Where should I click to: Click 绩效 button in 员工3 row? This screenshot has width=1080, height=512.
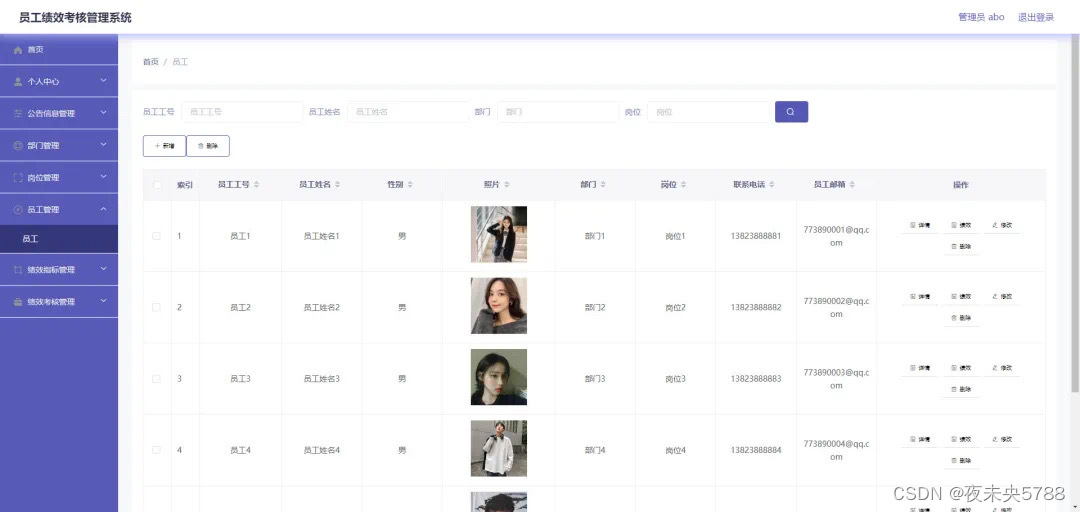[x=961, y=368]
